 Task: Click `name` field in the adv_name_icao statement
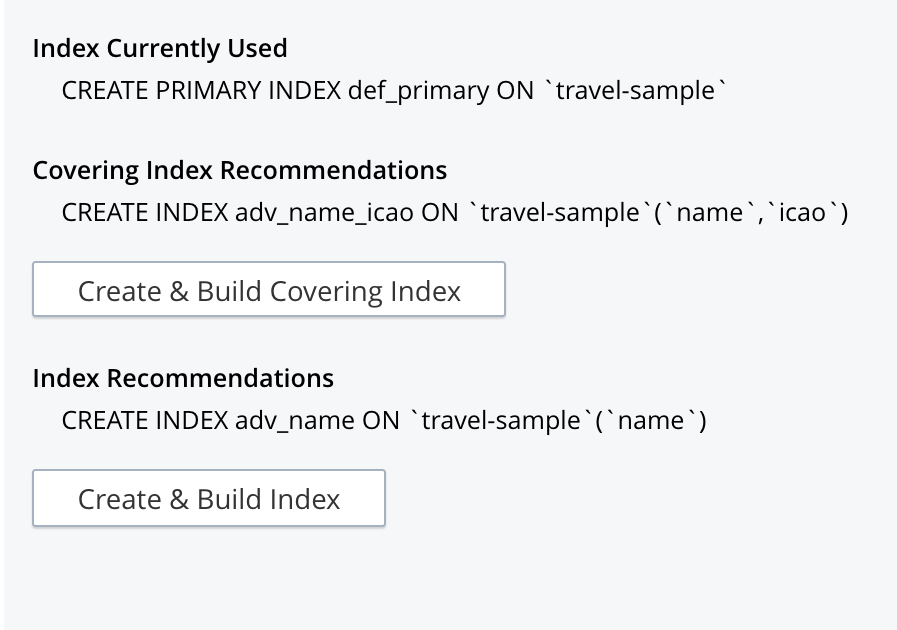coord(710,212)
